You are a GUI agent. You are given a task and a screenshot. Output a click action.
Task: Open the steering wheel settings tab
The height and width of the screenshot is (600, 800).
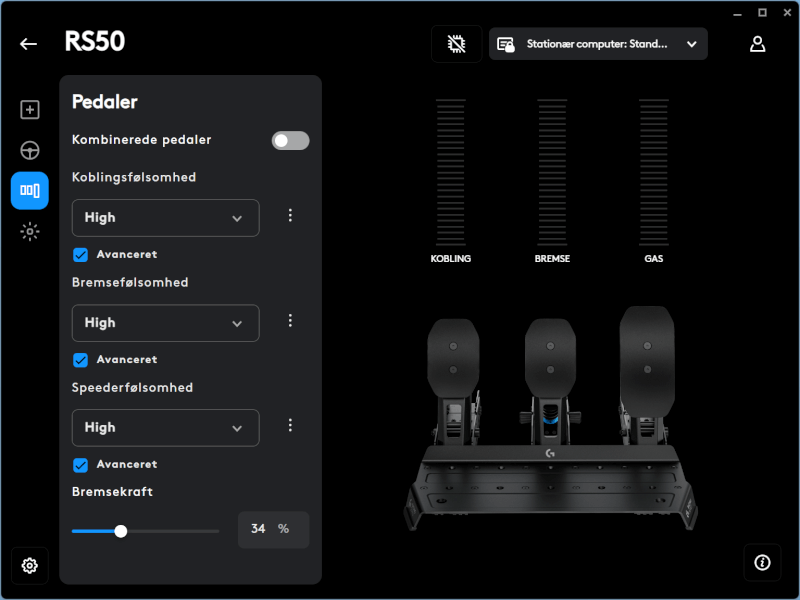(30, 151)
